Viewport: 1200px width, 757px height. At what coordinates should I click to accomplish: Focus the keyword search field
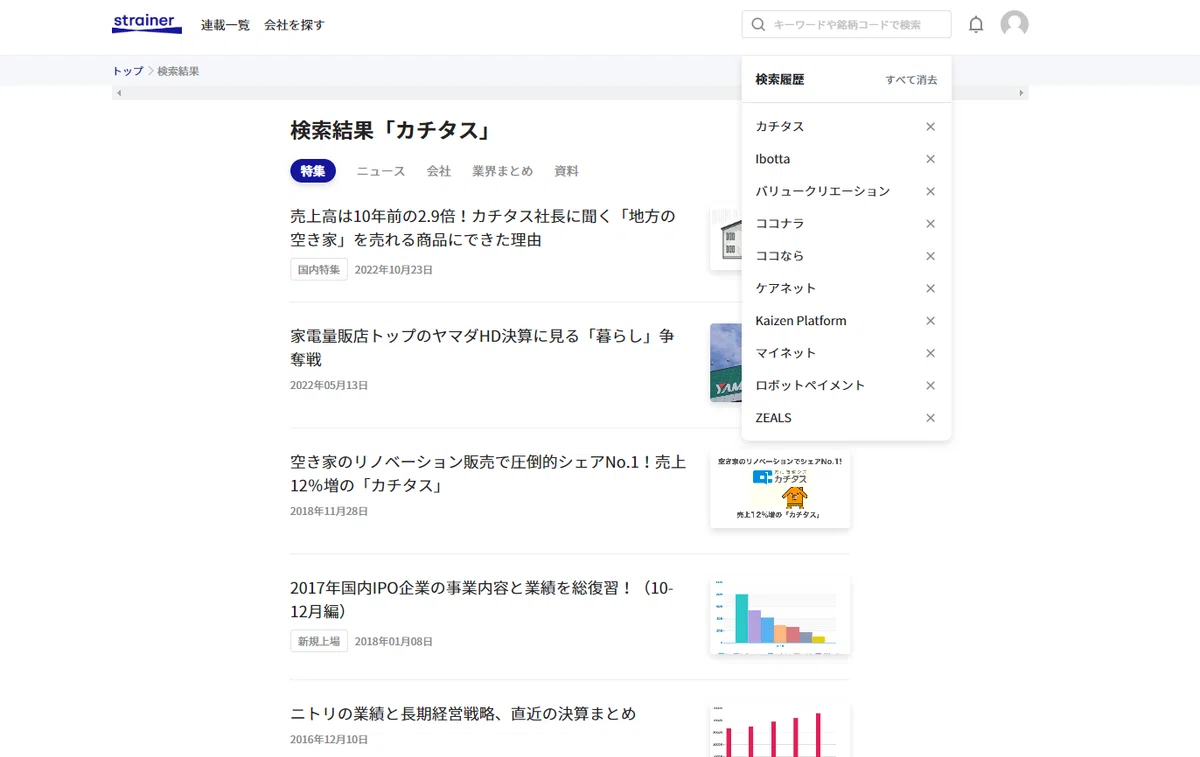847,24
